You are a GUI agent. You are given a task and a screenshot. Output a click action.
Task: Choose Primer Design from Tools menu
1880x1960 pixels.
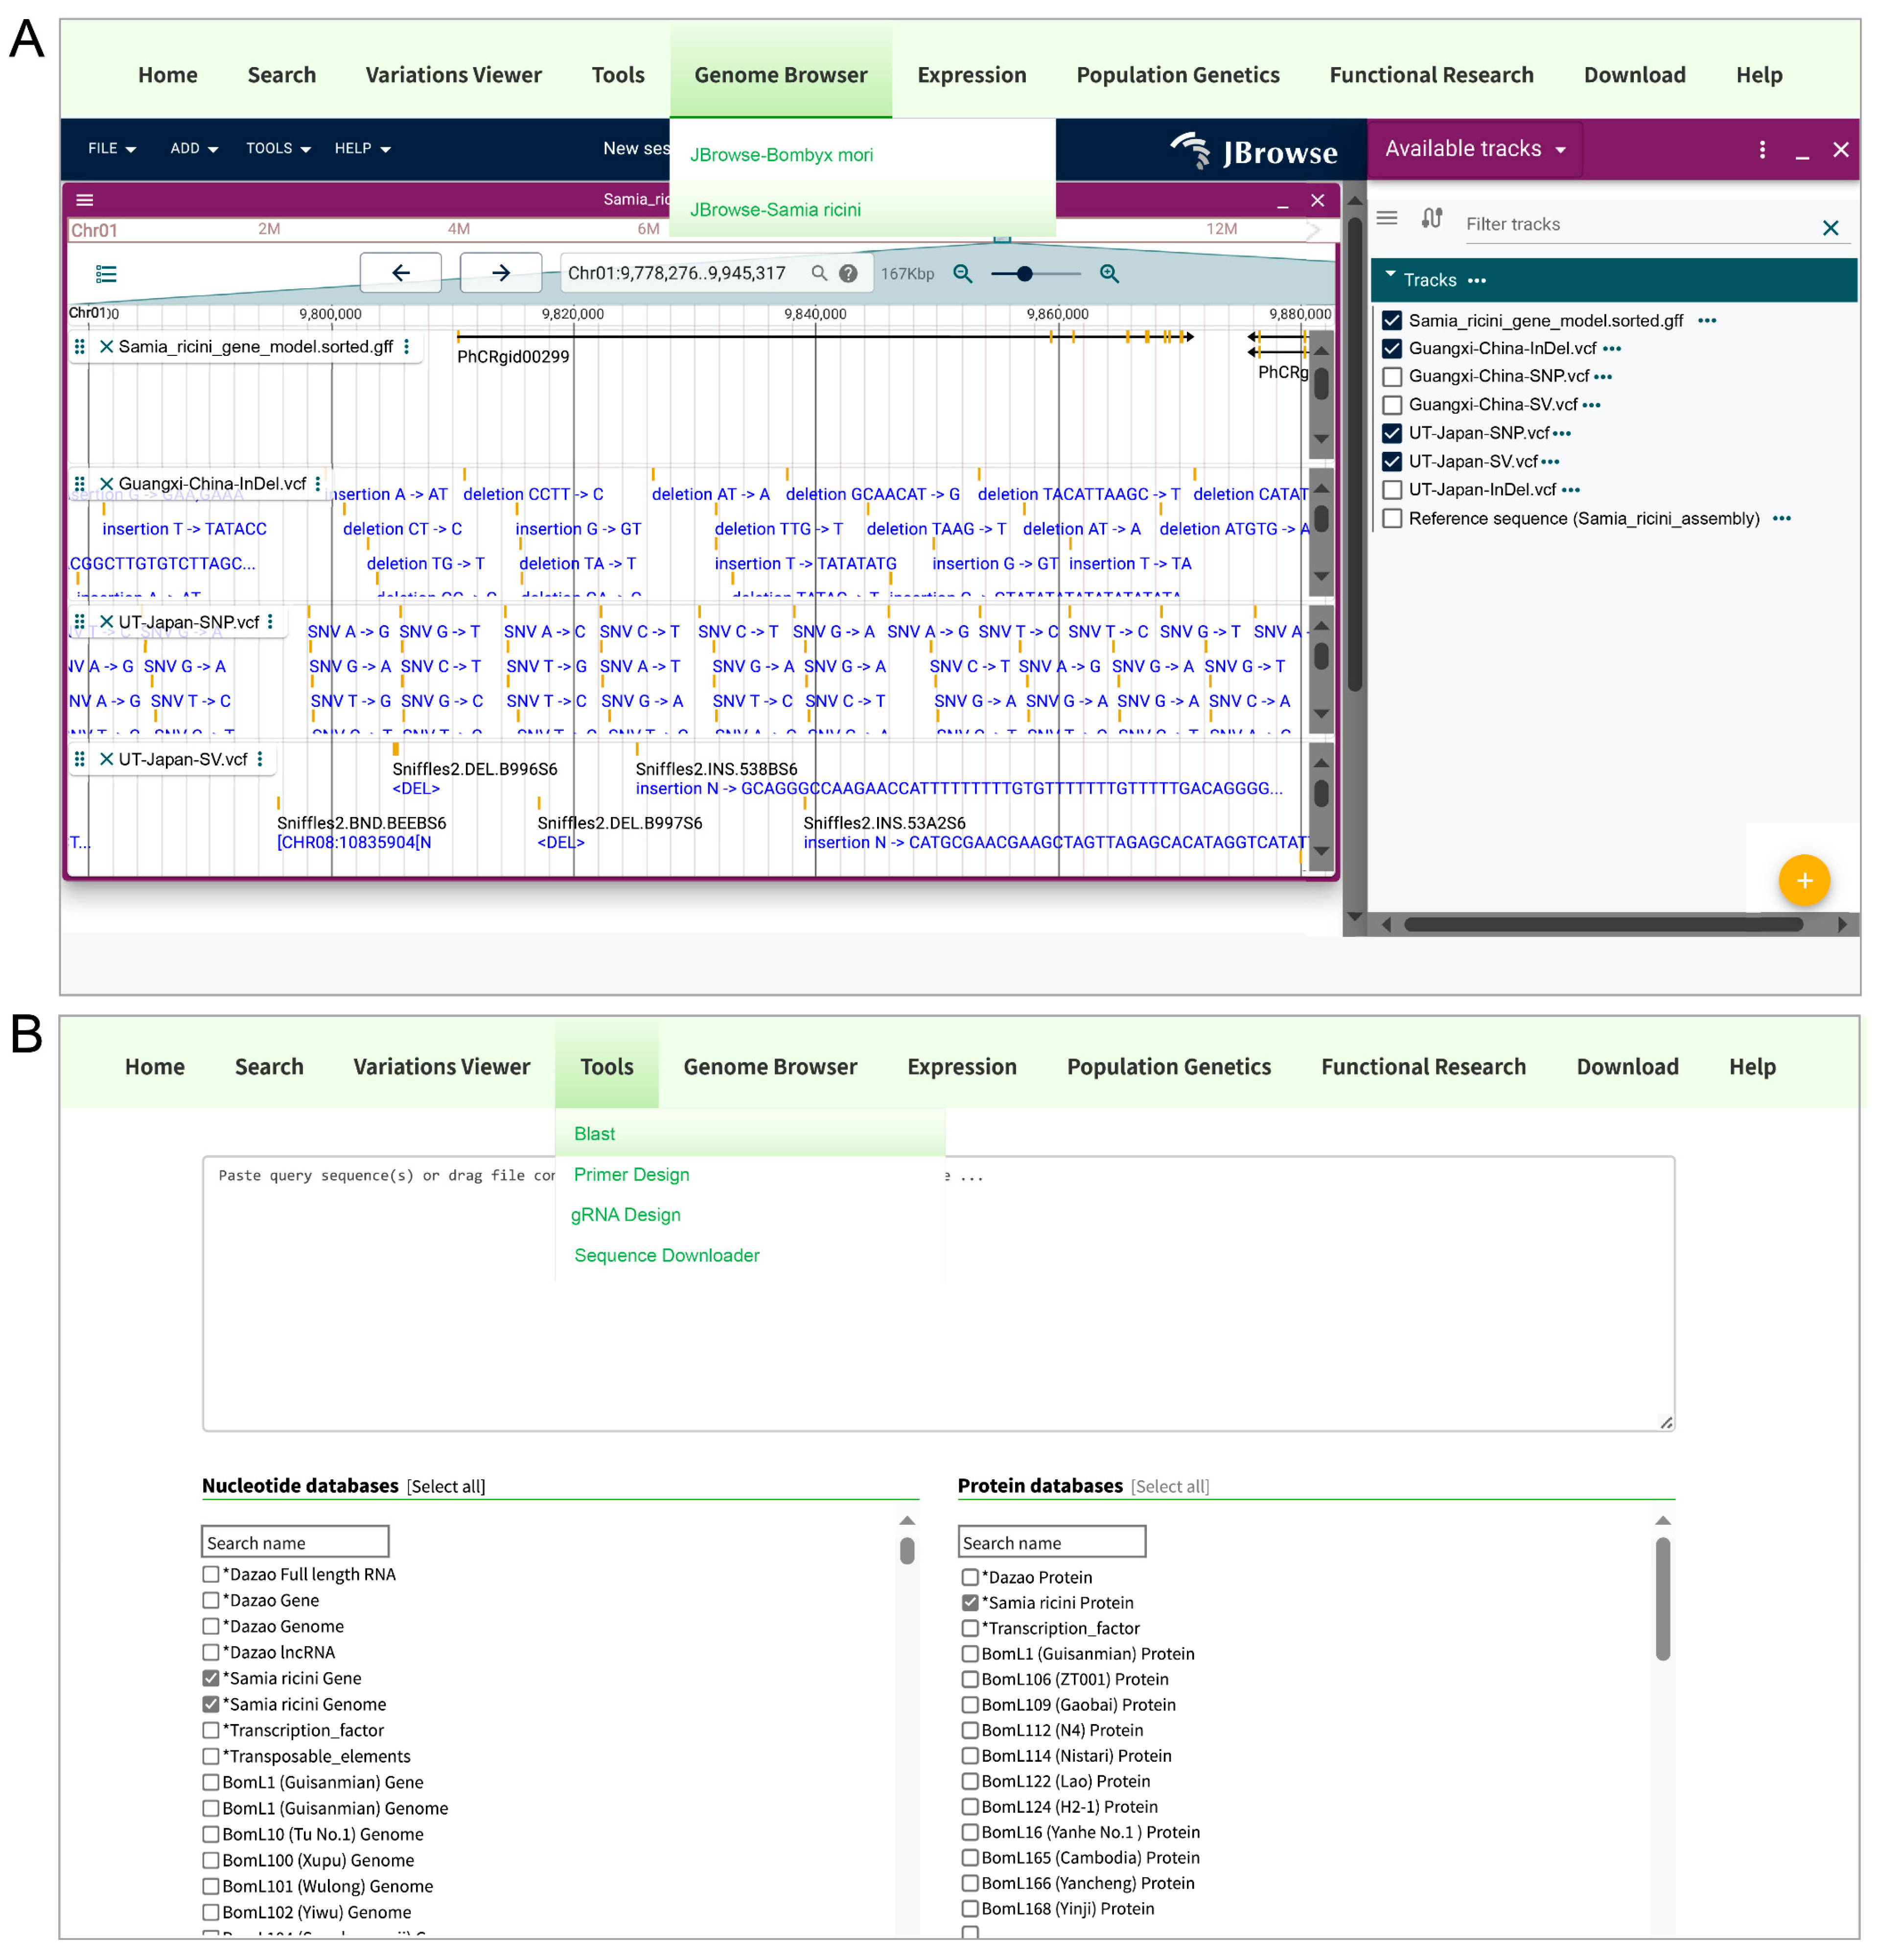tap(631, 1174)
